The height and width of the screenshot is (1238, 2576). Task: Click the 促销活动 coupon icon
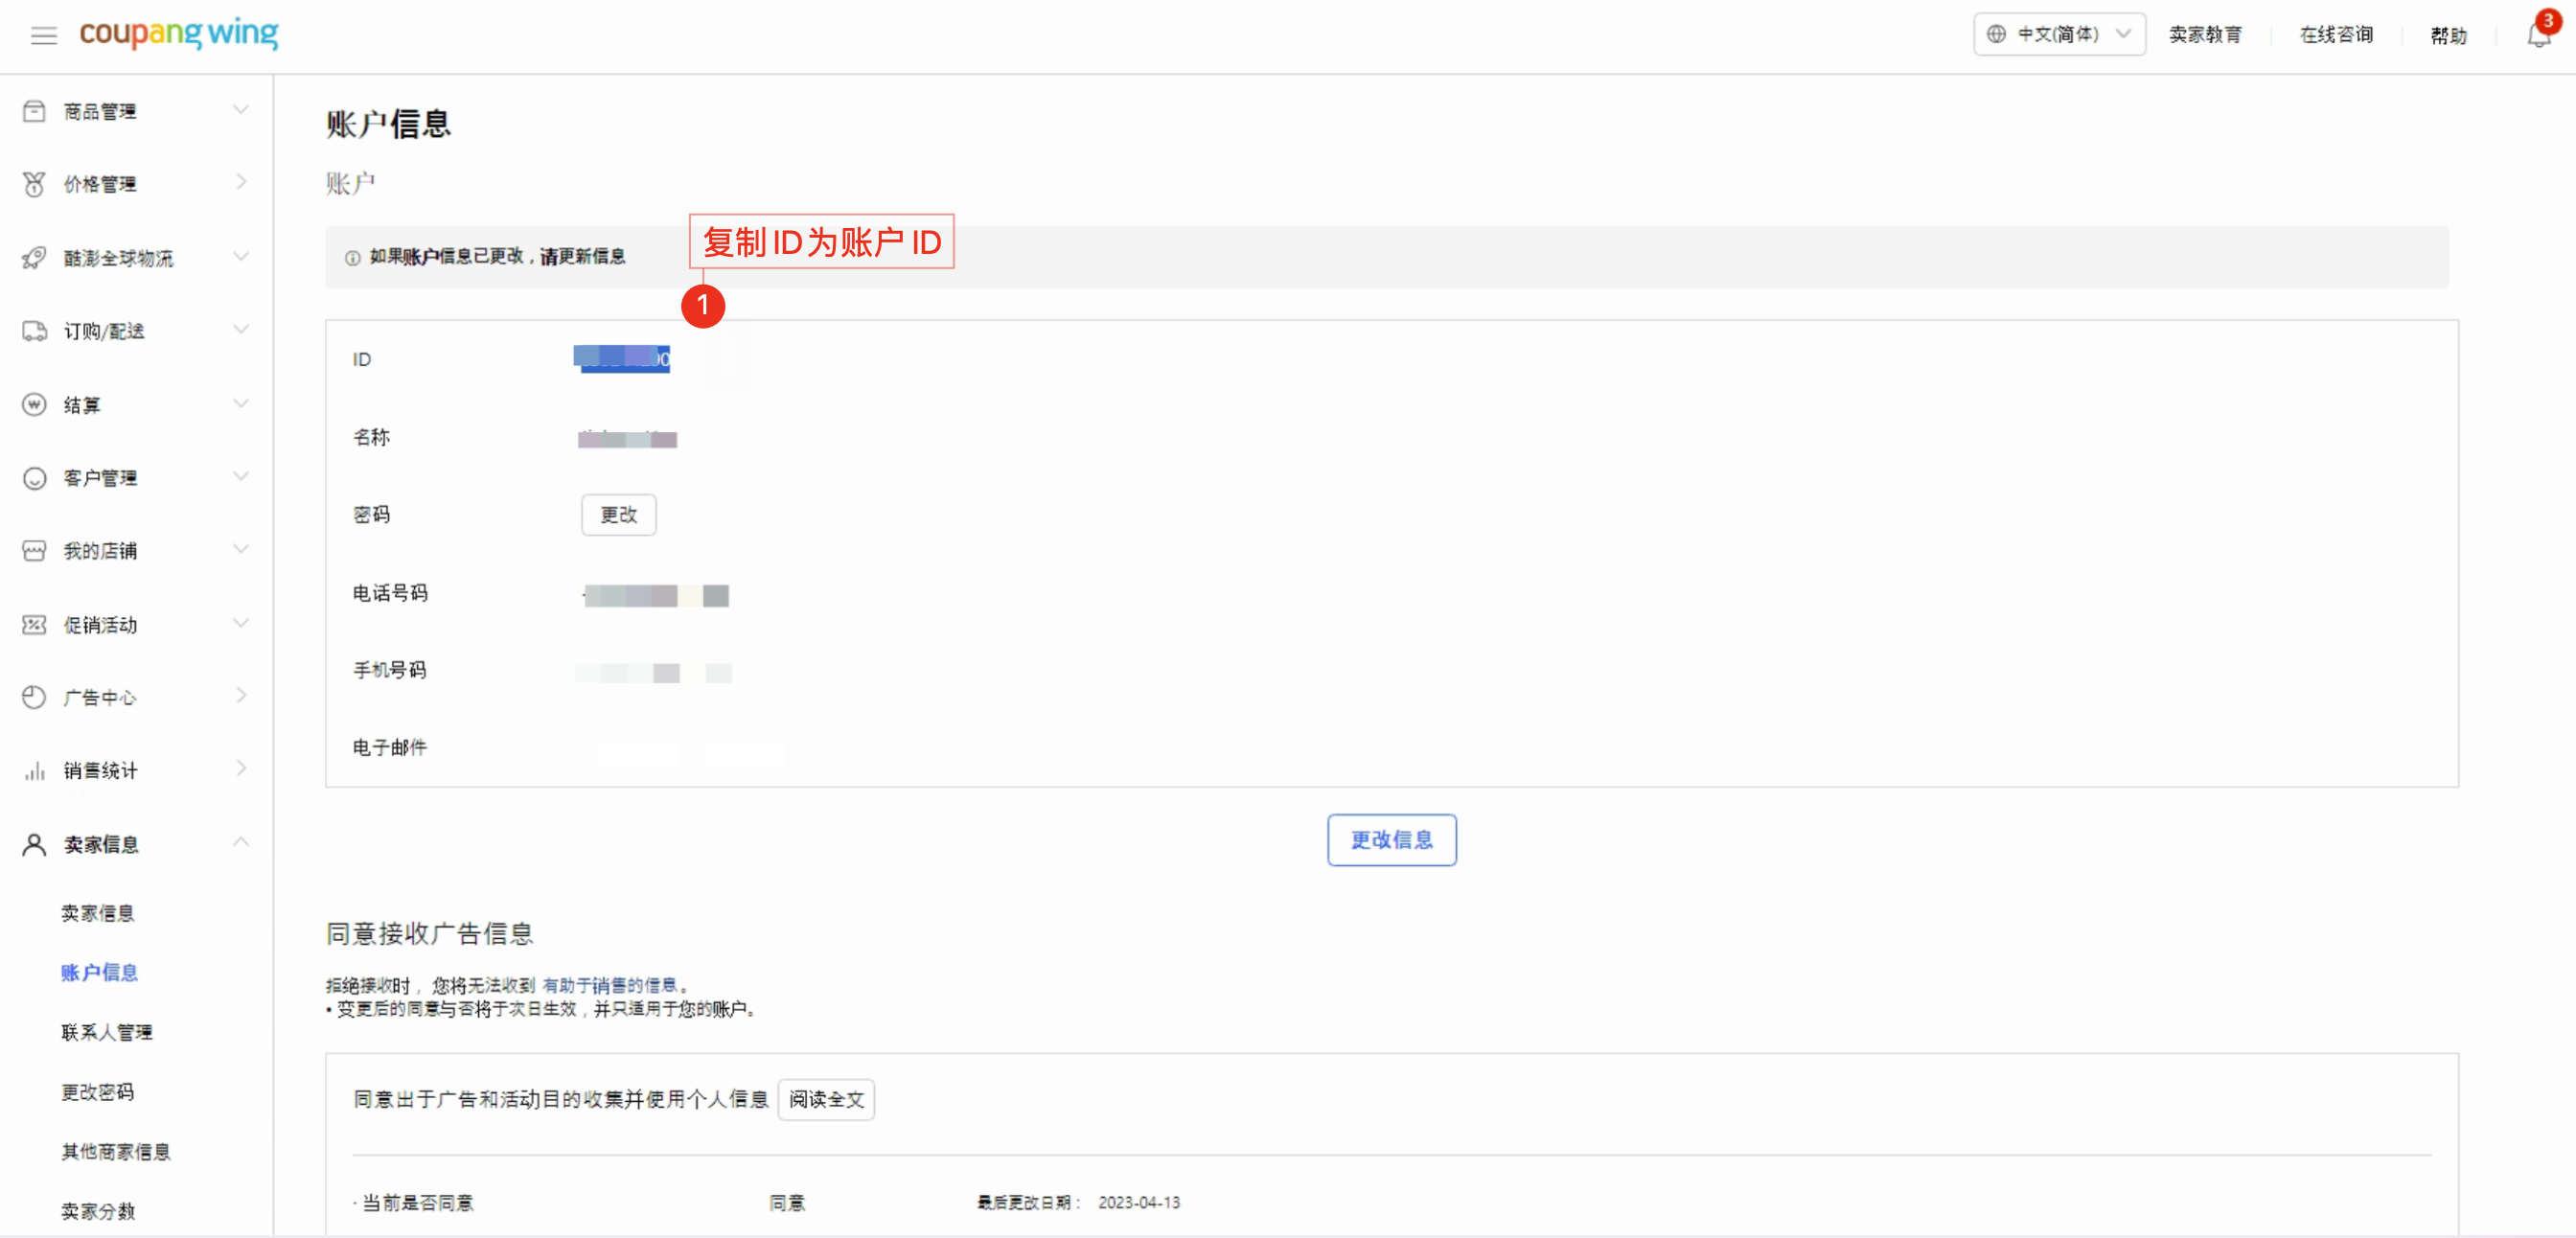tap(34, 625)
